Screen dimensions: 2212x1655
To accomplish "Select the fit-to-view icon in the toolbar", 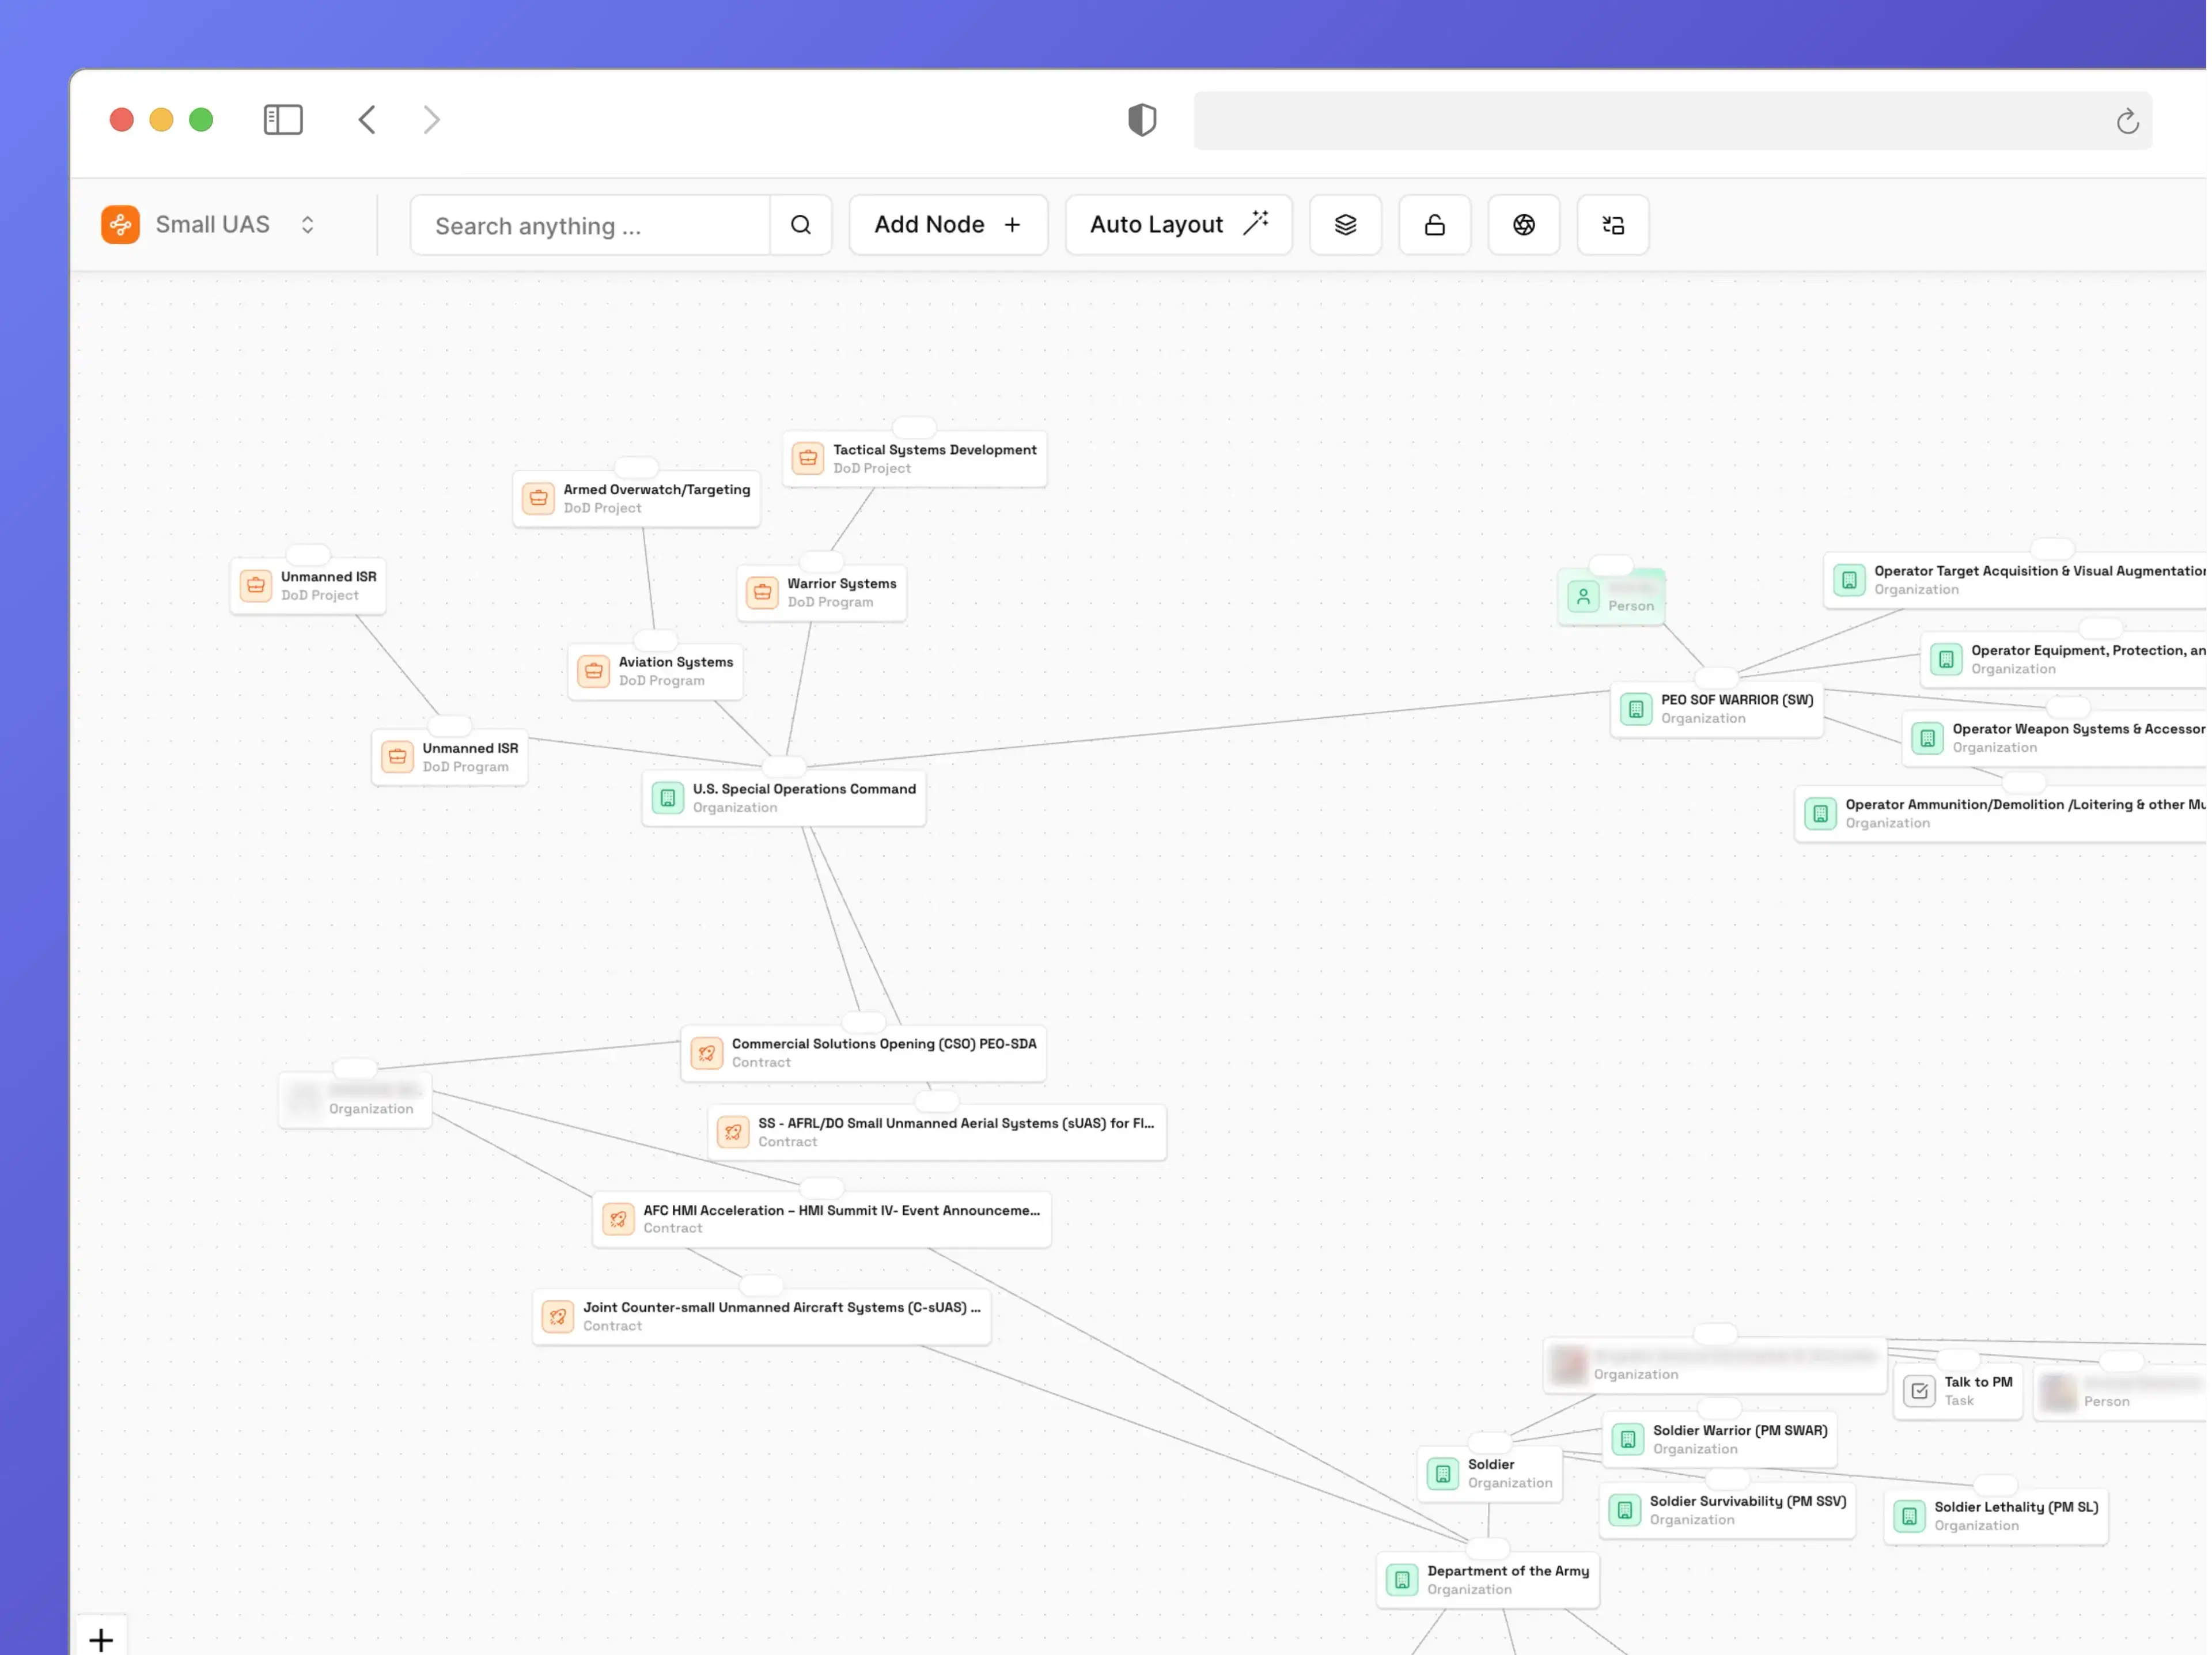I will (x=1612, y=224).
